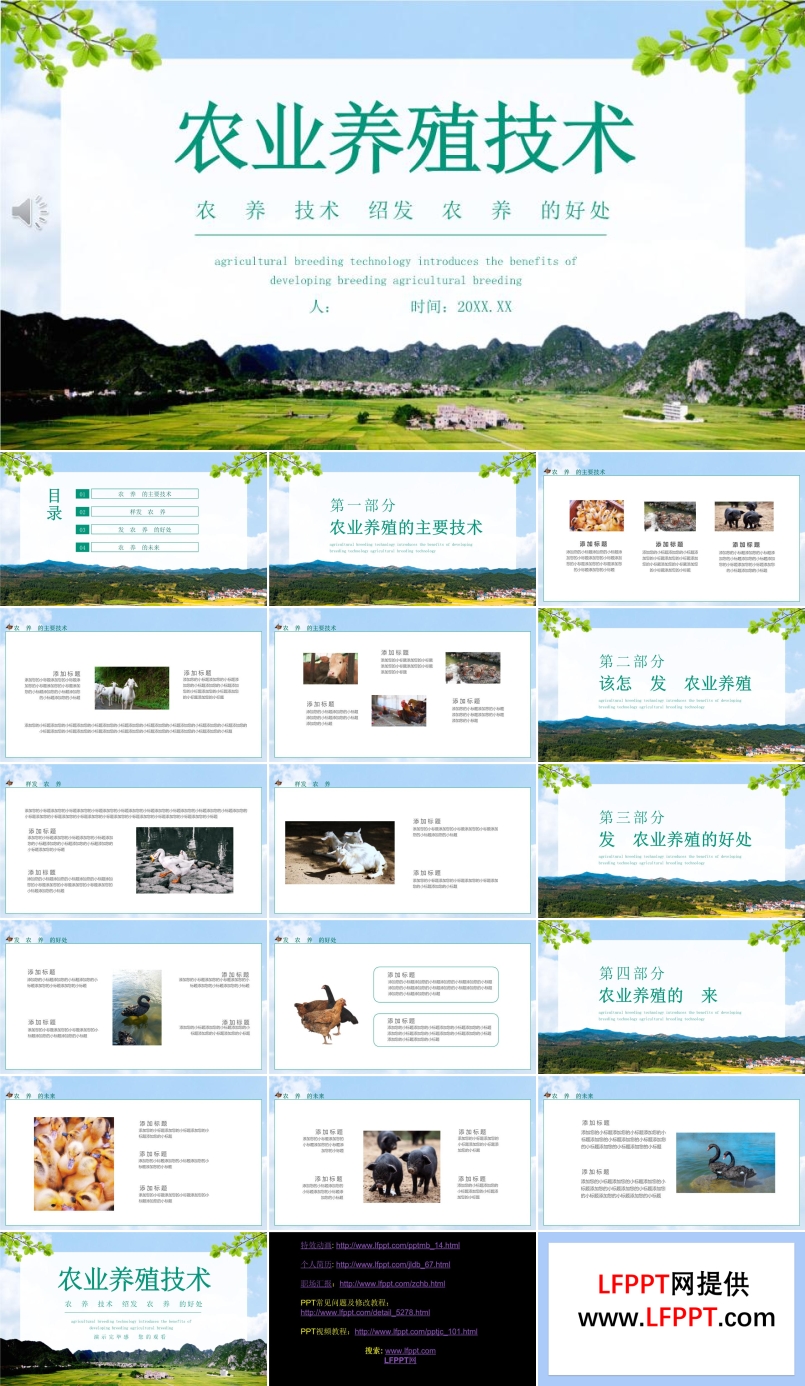Select the 第二部分 section slide thumbnail
Screen dimensions: 805x1386
tap(671, 685)
